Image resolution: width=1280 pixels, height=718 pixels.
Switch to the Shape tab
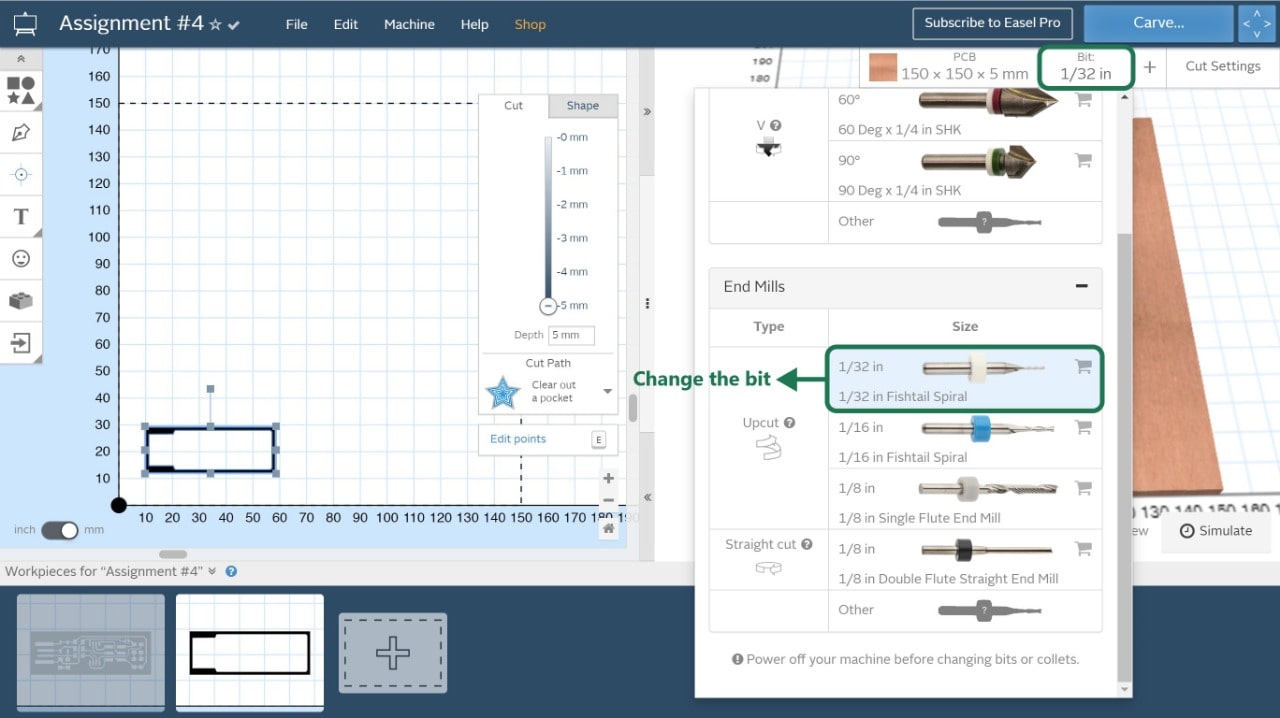coord(583,106)
